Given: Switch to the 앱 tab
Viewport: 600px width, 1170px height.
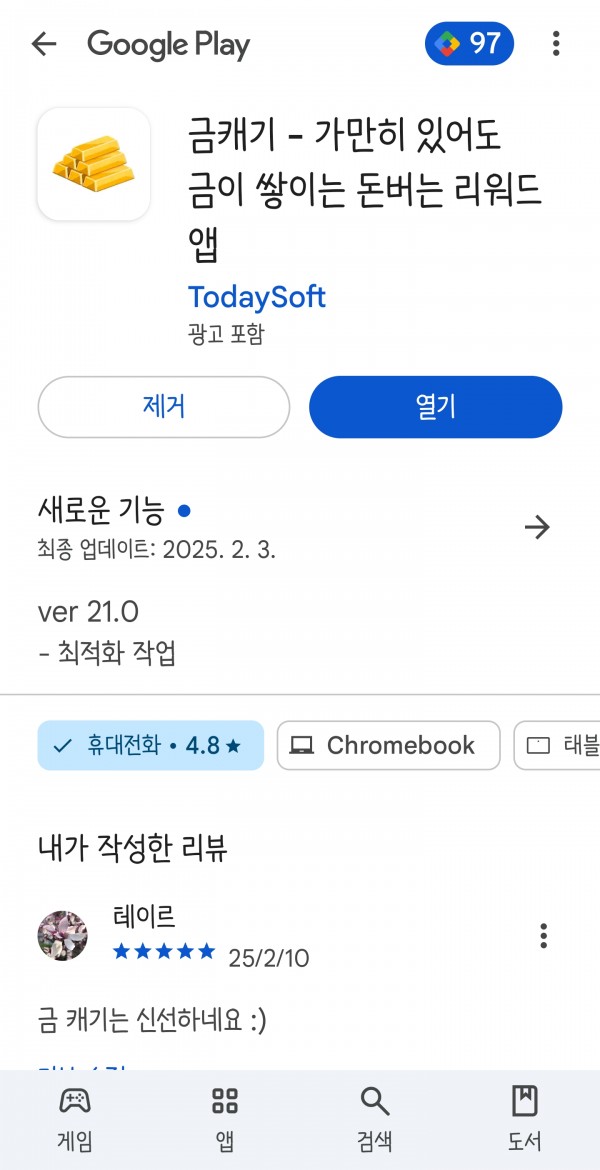Looking at the screenshot, I should [225, 1119].
